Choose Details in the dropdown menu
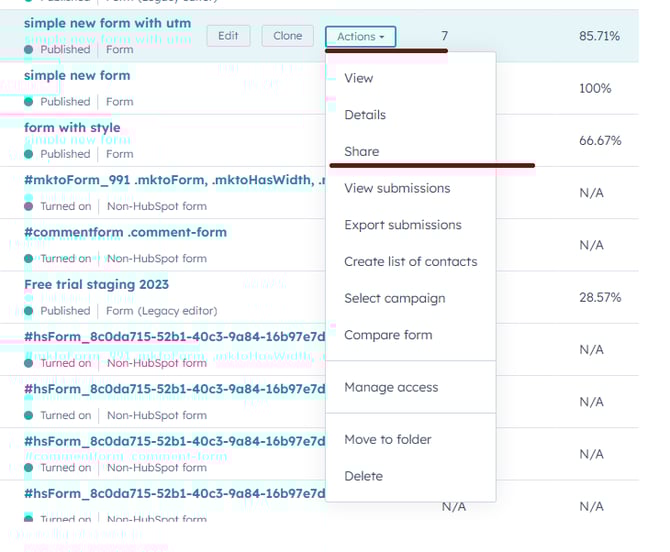This screenshot has width=670, height=552. coord(364,115)
